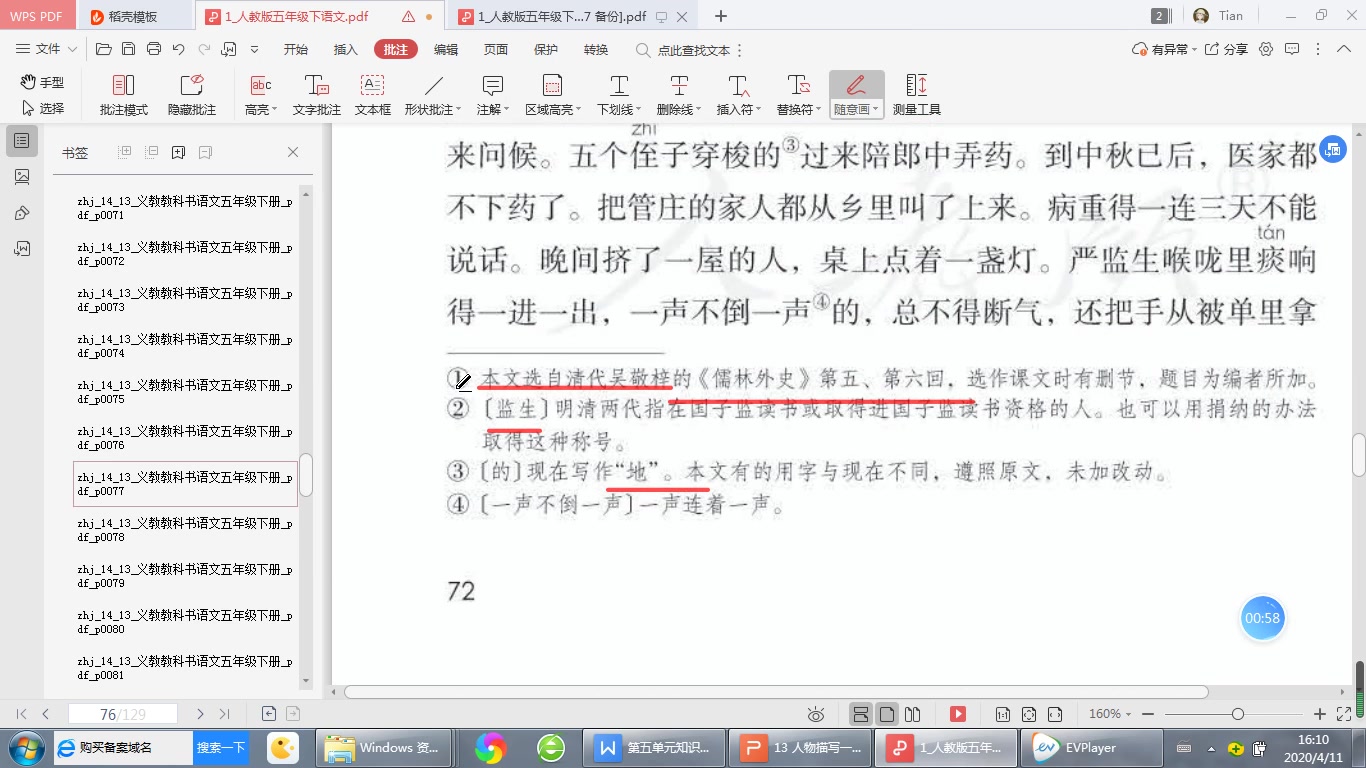Toggle 隐藏批注 hide annotations
1366x768 pixels.
pyautogui.click(x=192, y=95)
